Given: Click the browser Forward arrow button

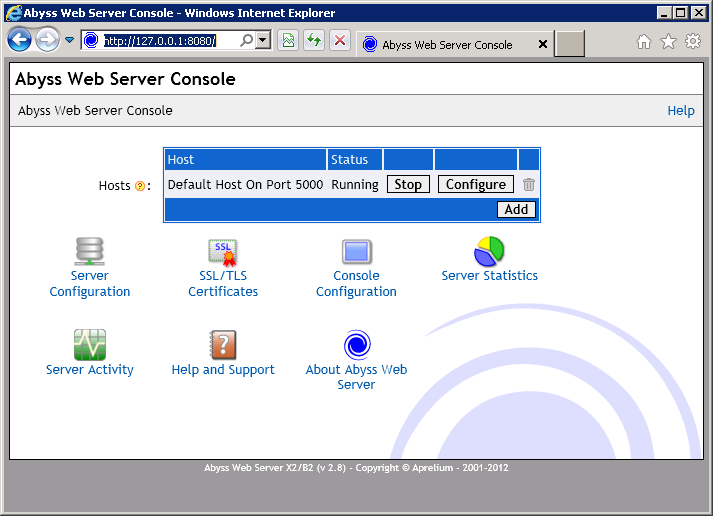Looking at the screenshot, I should 47,40.
